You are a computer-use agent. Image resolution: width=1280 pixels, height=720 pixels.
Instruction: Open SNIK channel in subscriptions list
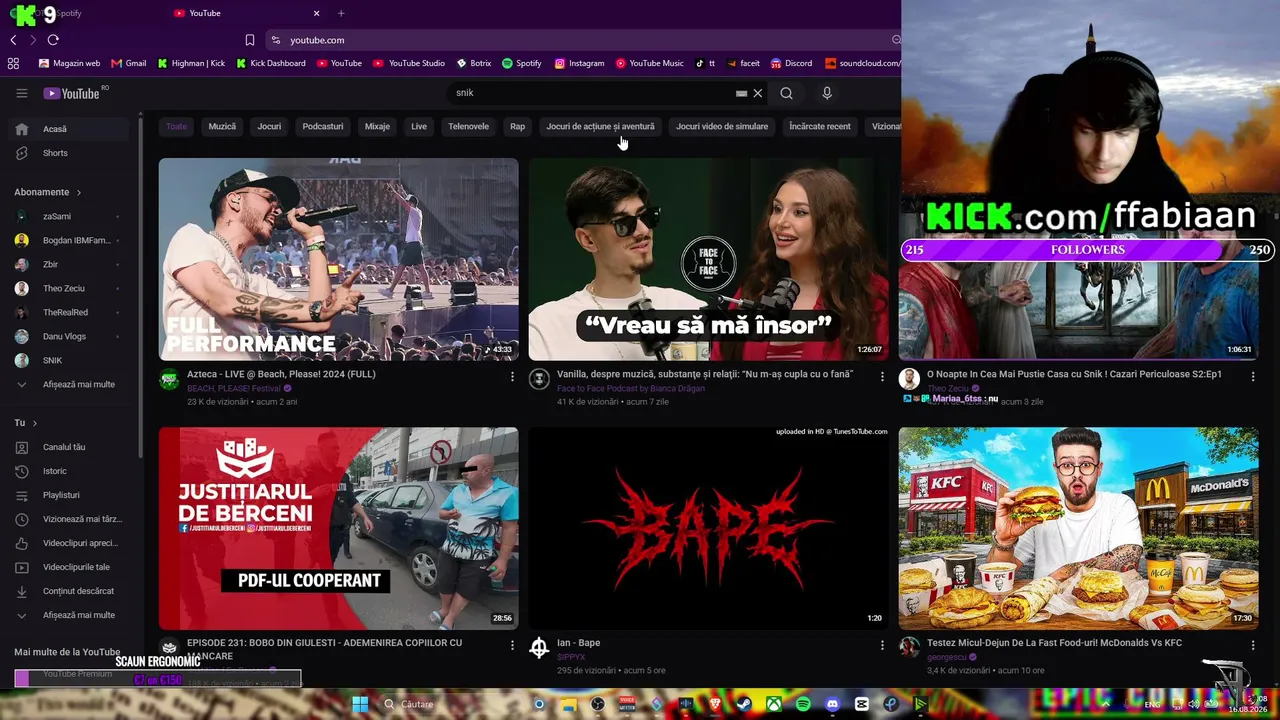[x=71, y=360]
